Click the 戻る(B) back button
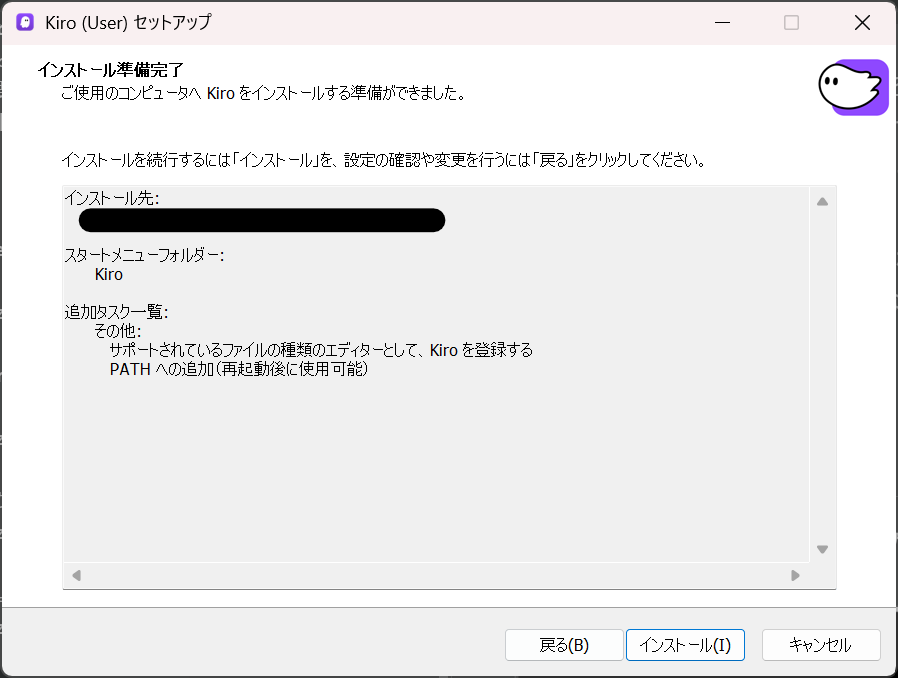 564,645
